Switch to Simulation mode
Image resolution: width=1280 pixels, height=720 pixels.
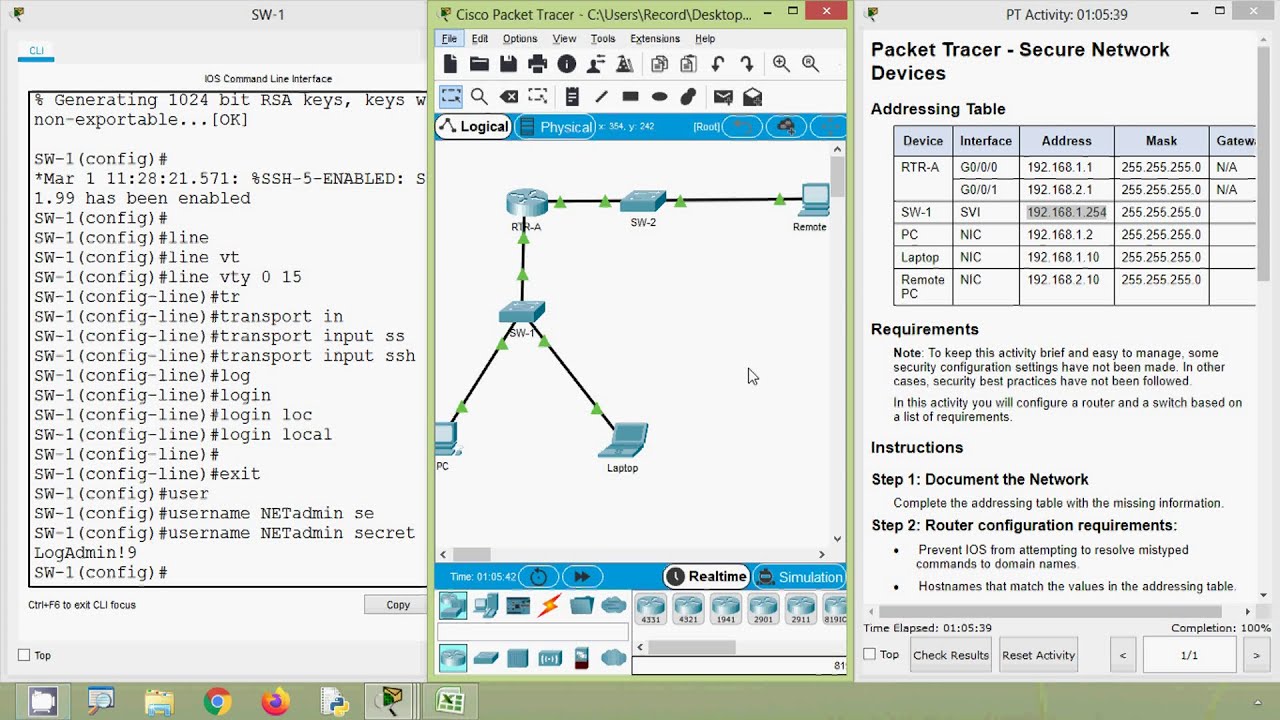[800, 576]
